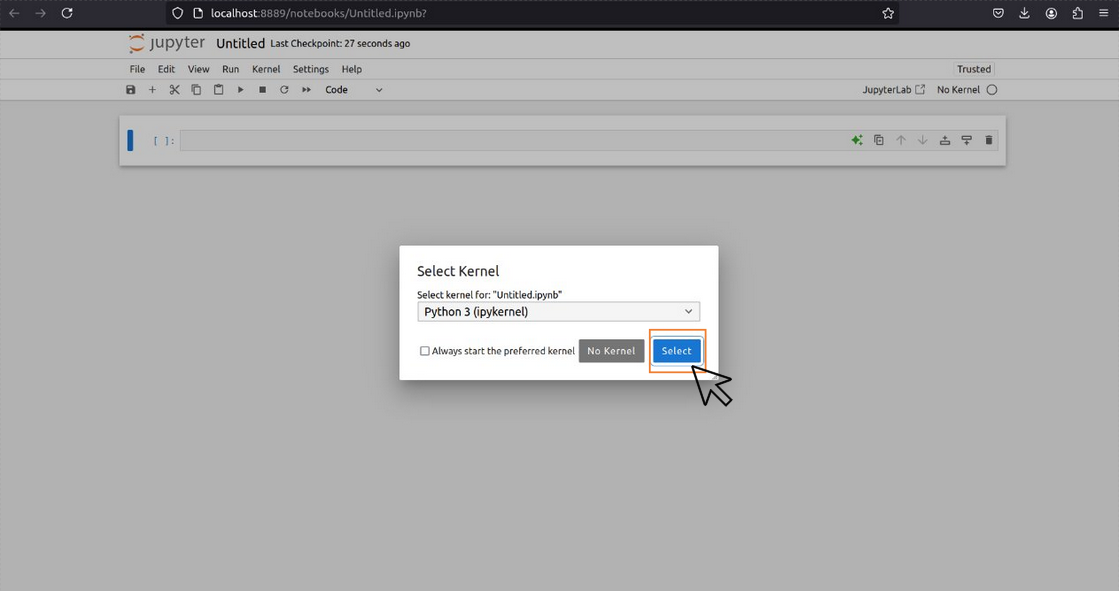Reload the browser page
Screen dimensions: 1119x591
67,13
